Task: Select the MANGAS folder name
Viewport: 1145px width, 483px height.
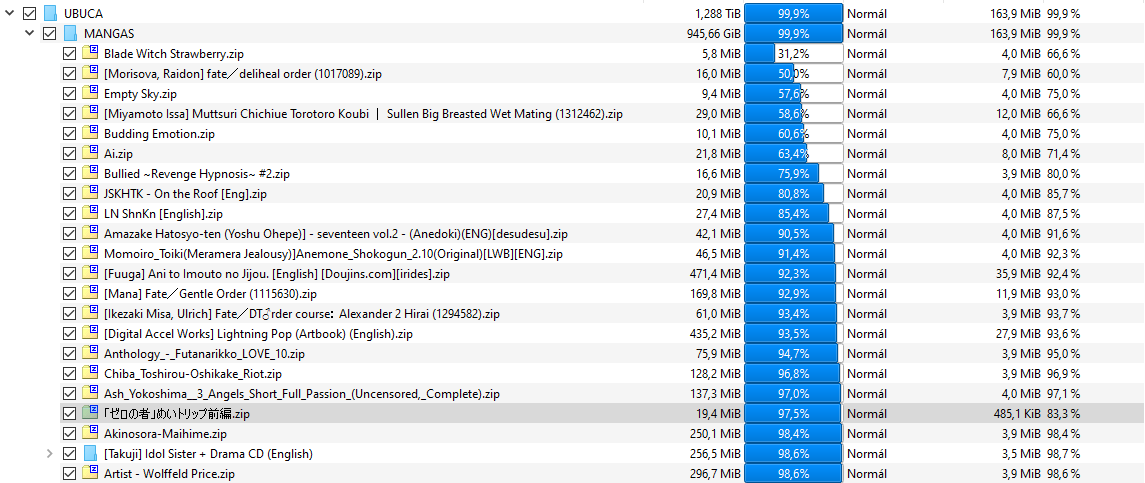Action: coord(109,34)
